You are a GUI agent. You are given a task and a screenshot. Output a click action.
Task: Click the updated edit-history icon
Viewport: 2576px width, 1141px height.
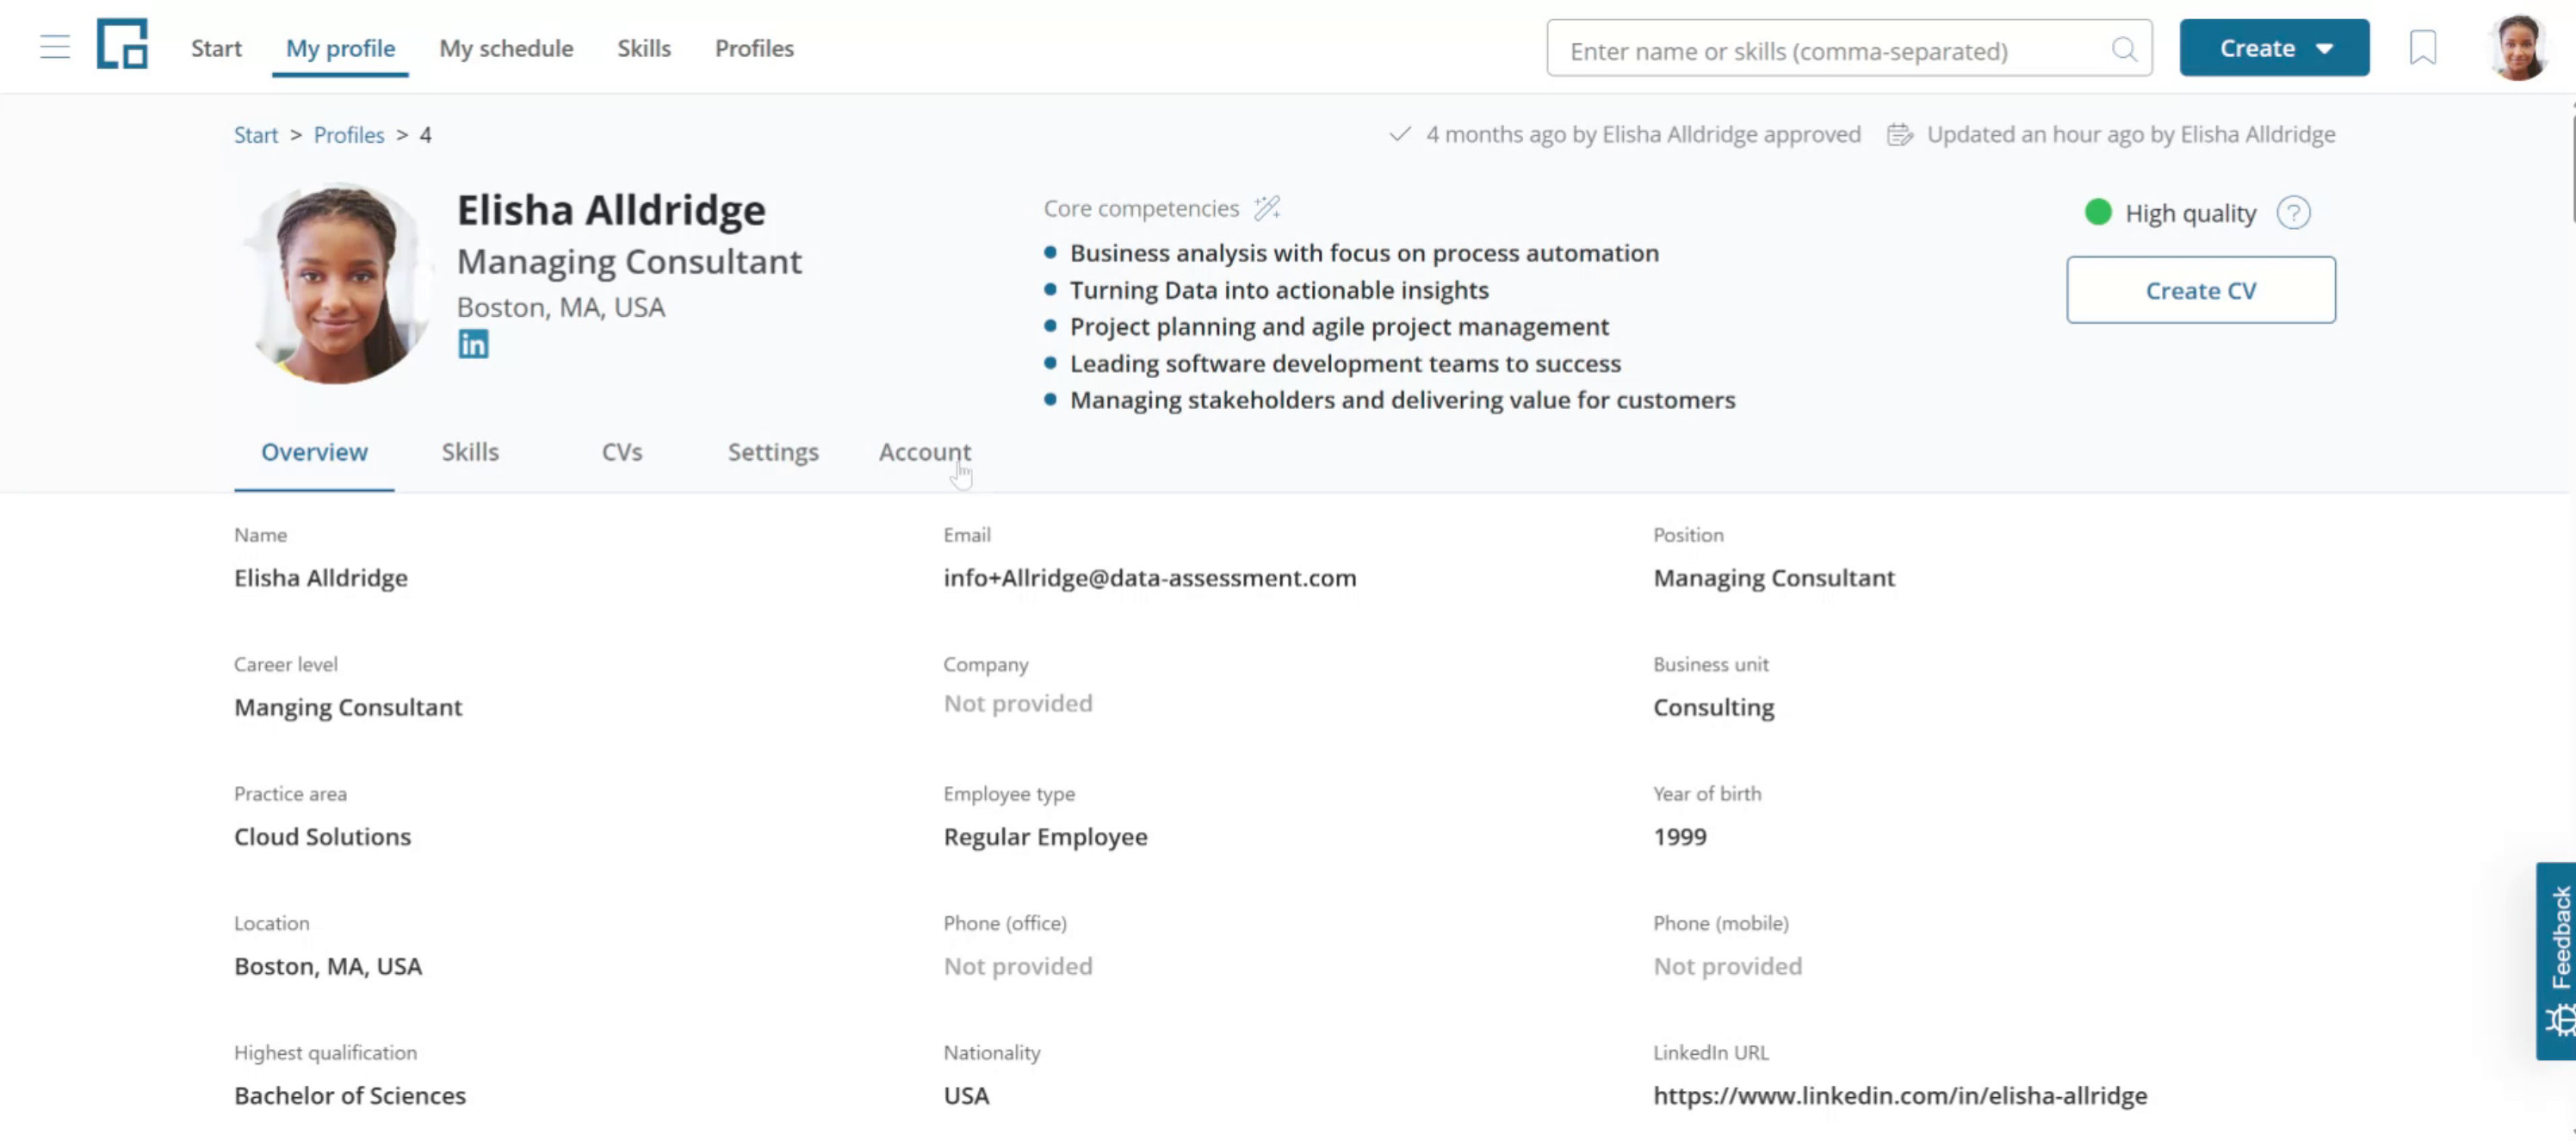1899,134
